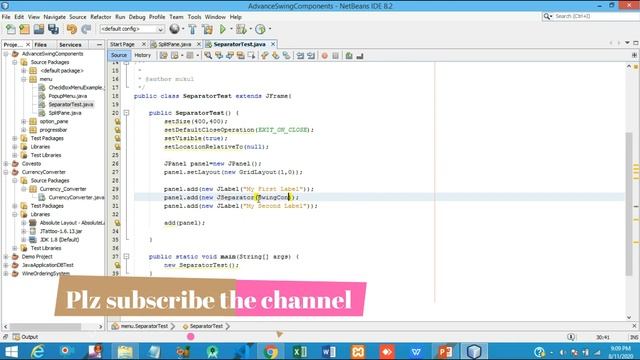
Task: Open the default config combo box
Action: pos(132,29)
